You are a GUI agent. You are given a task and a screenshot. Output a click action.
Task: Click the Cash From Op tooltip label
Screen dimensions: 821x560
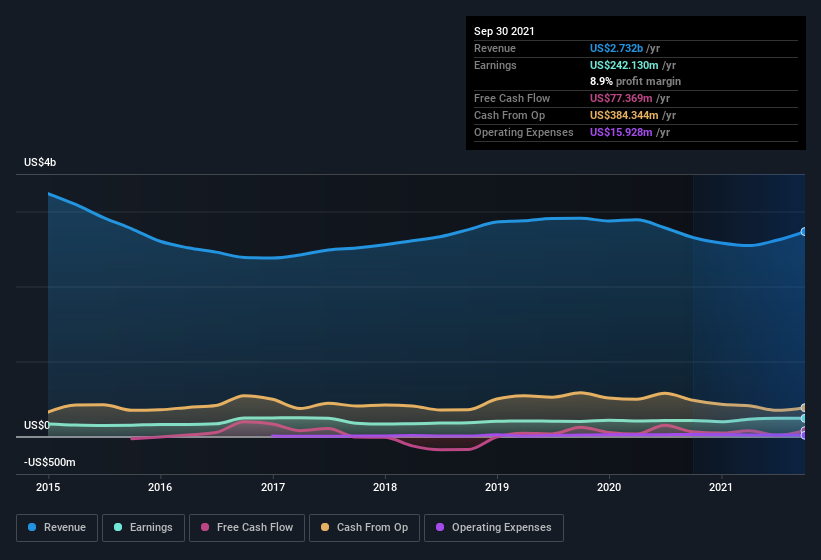(509, 115)
